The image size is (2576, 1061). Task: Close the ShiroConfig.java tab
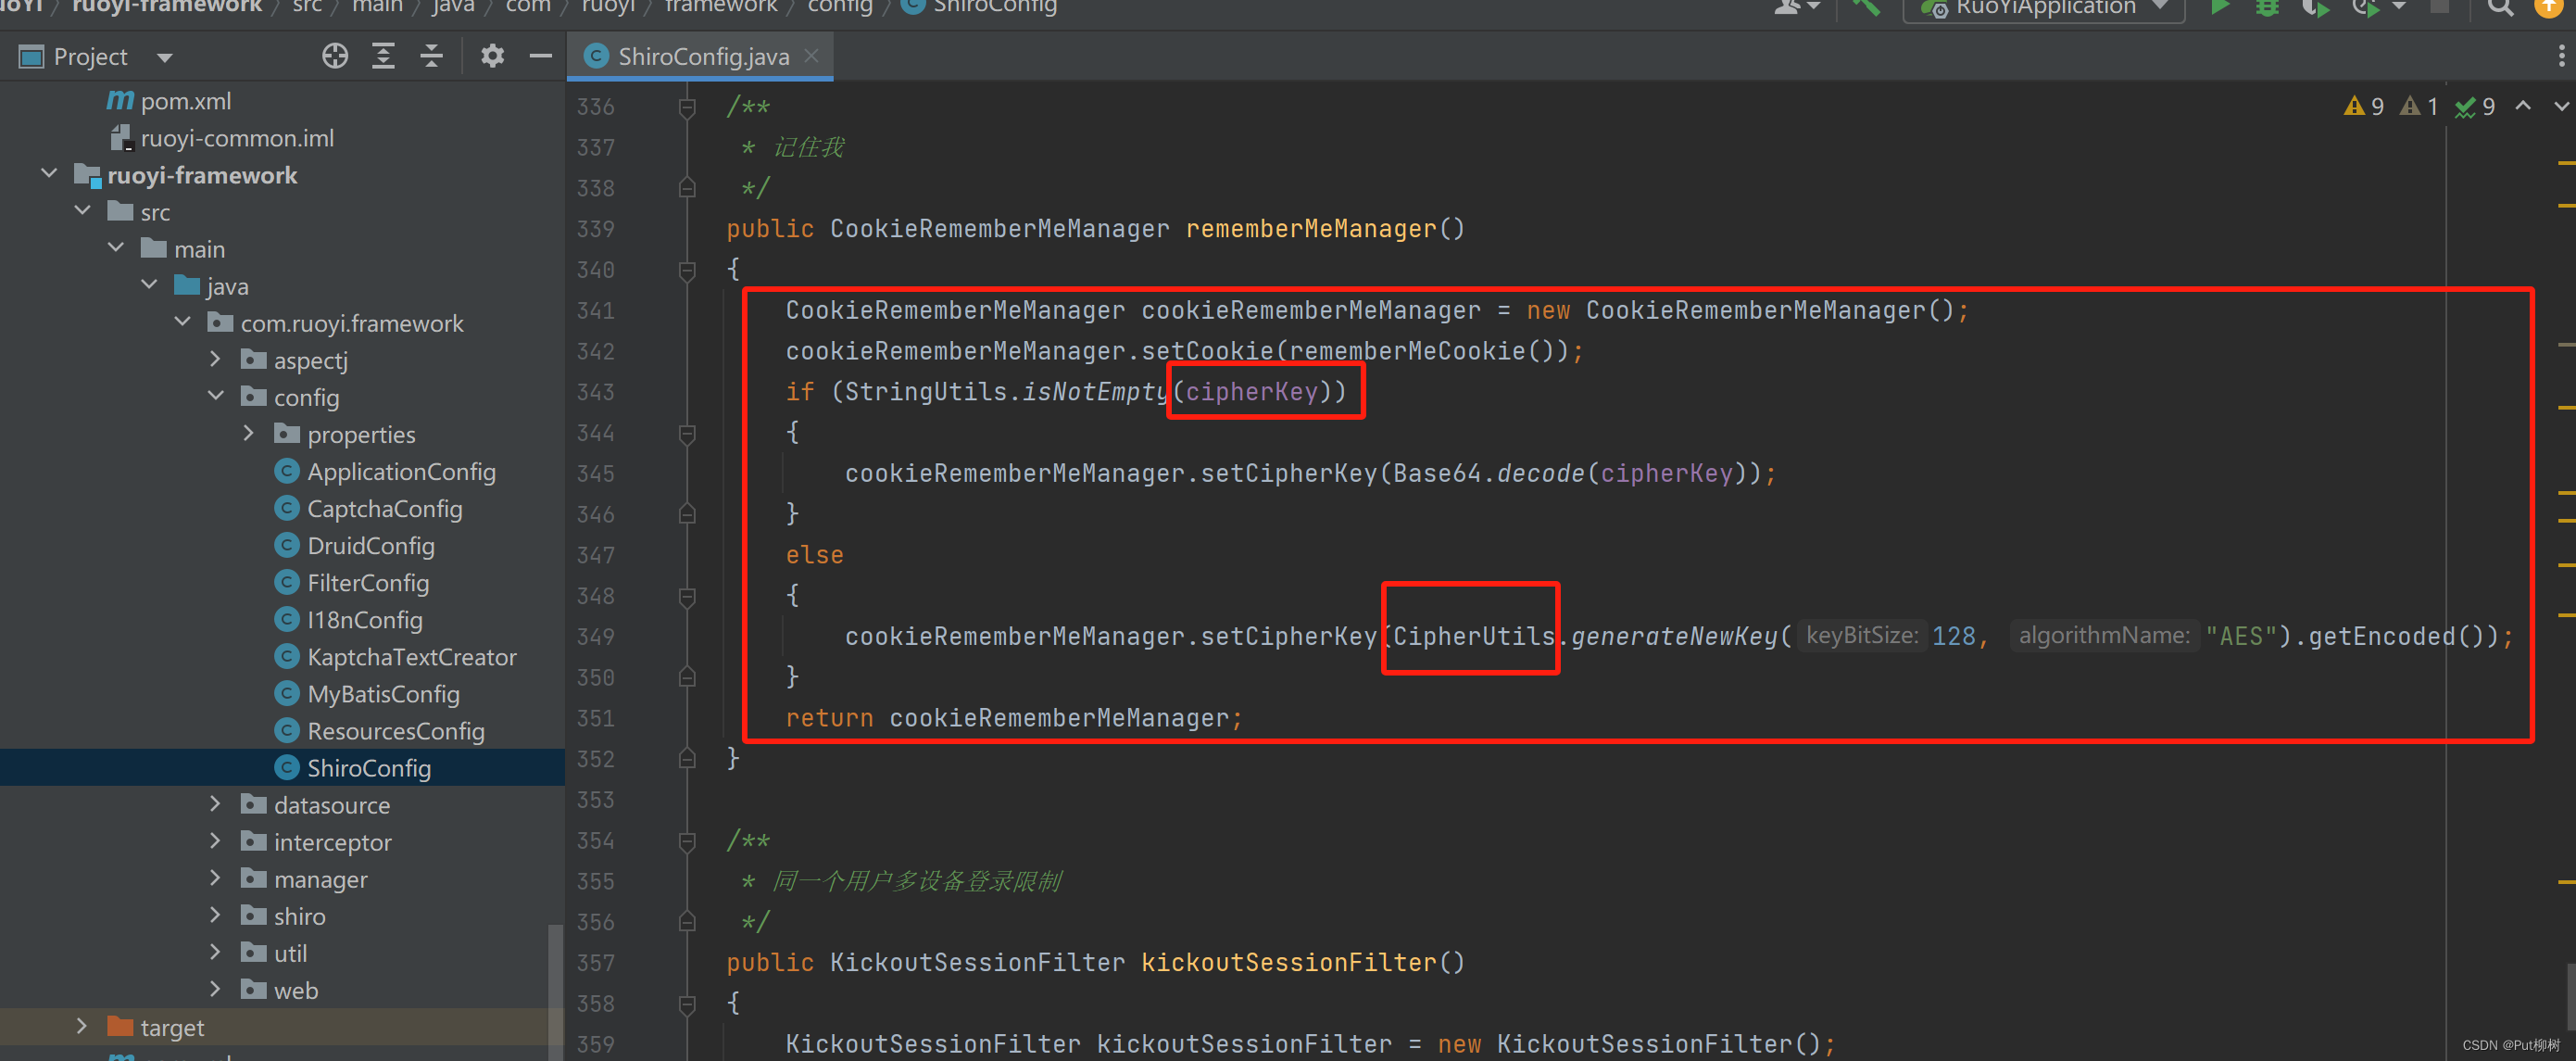coord(812,56)
